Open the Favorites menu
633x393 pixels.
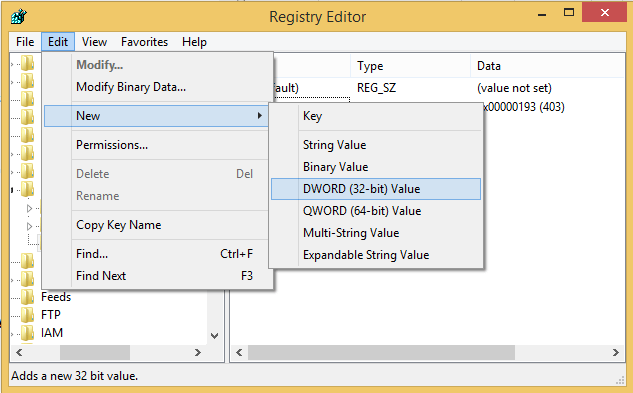144,42
